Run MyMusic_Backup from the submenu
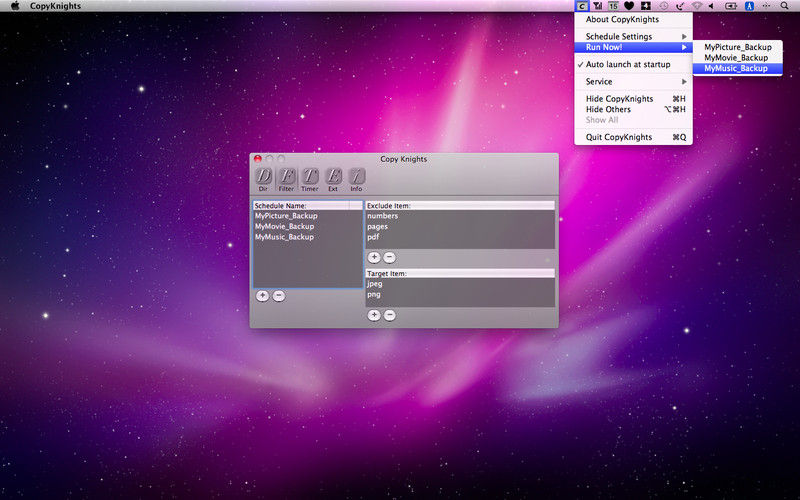800x500 pixels. click(737, 68)
